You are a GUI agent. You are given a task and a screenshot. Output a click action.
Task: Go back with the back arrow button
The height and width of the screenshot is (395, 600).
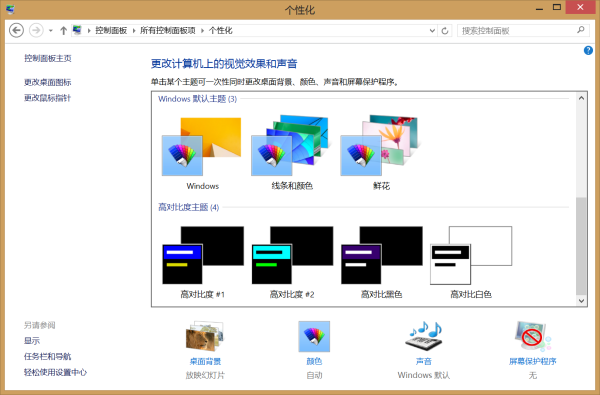[16, 30]
